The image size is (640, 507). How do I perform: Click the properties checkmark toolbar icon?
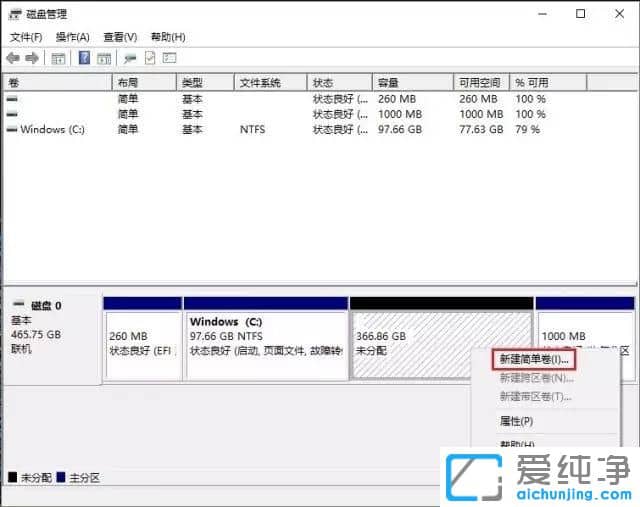(150, 58)
